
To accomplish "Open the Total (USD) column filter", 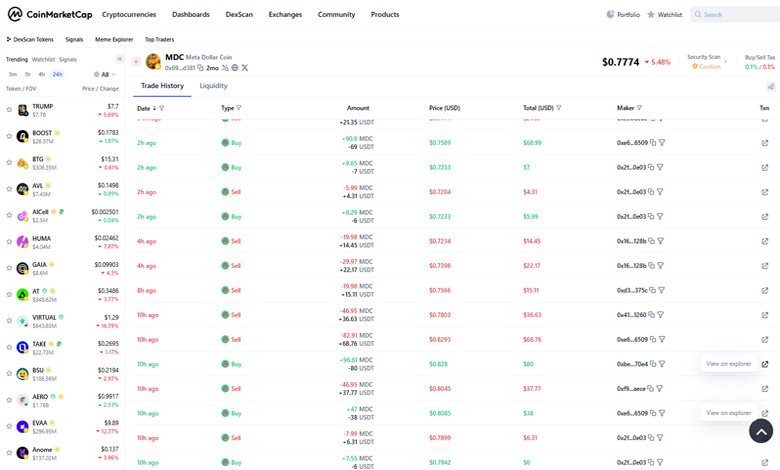I will tap(559, 108).
